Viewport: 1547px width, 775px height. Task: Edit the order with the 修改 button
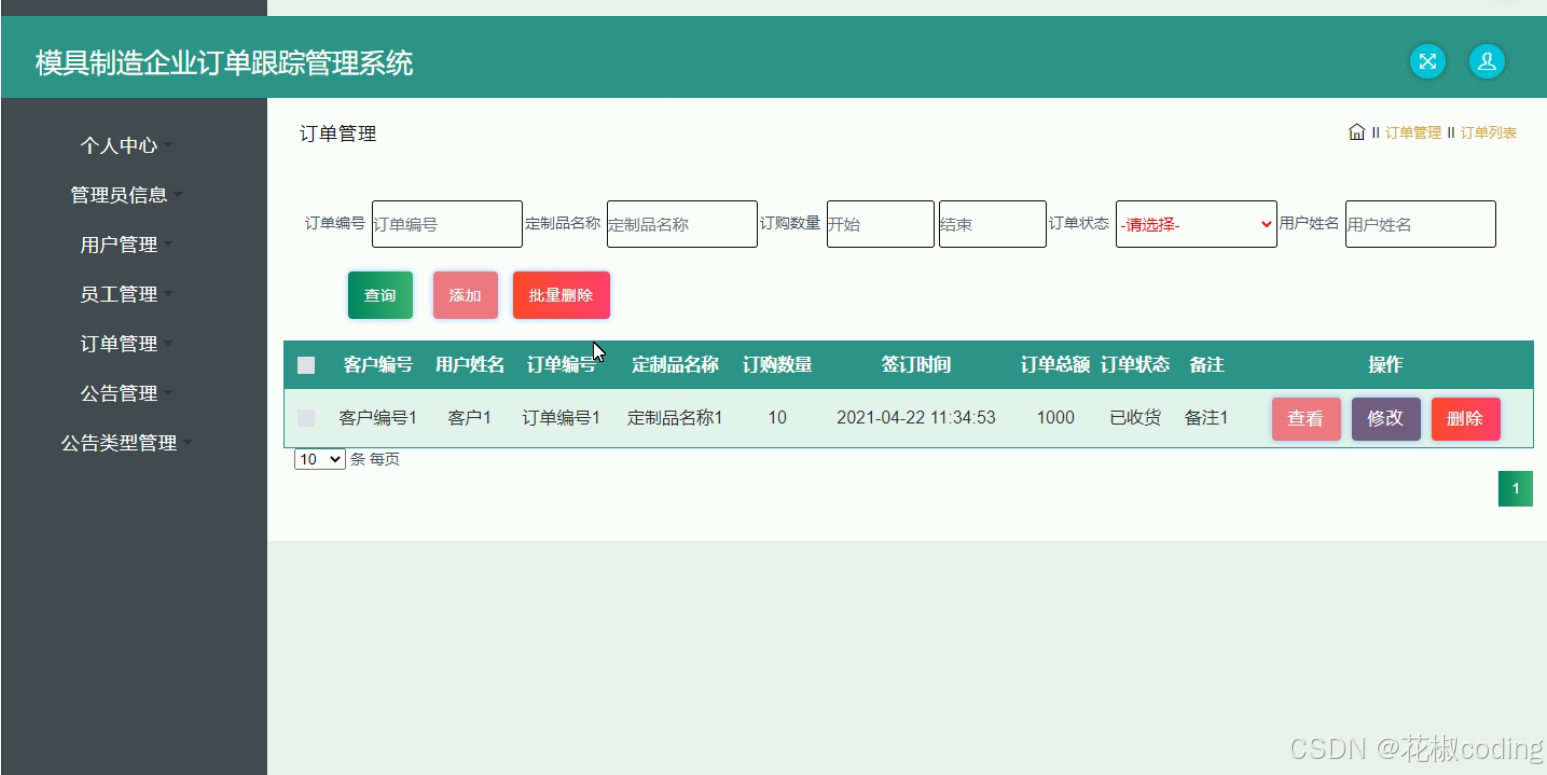(1386, 419)
